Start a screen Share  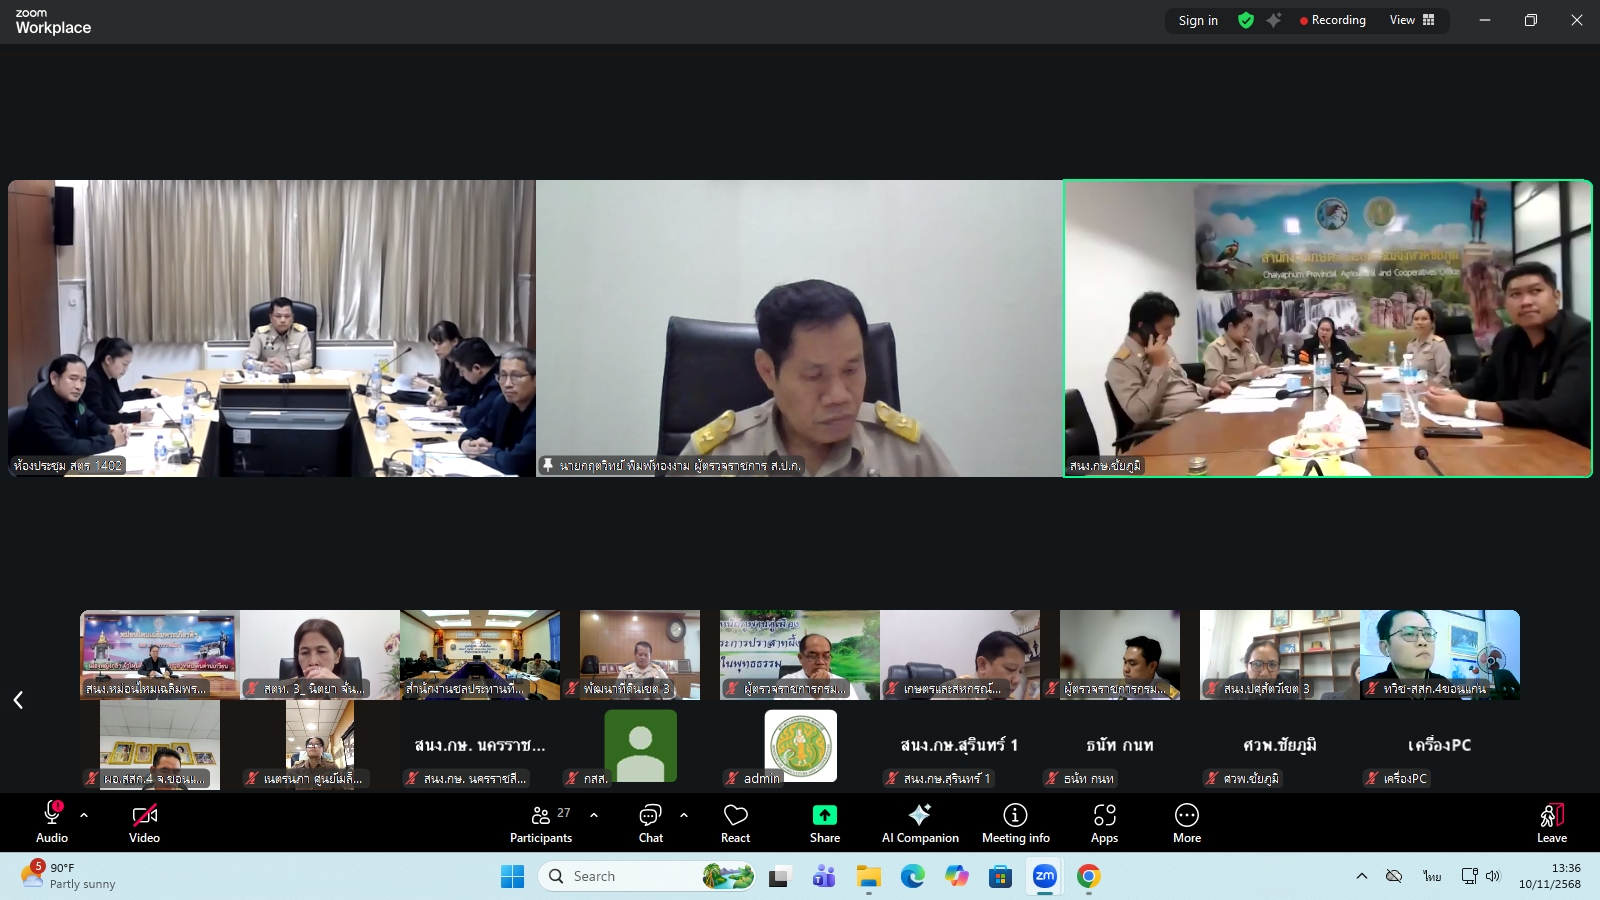click(823, 822)
